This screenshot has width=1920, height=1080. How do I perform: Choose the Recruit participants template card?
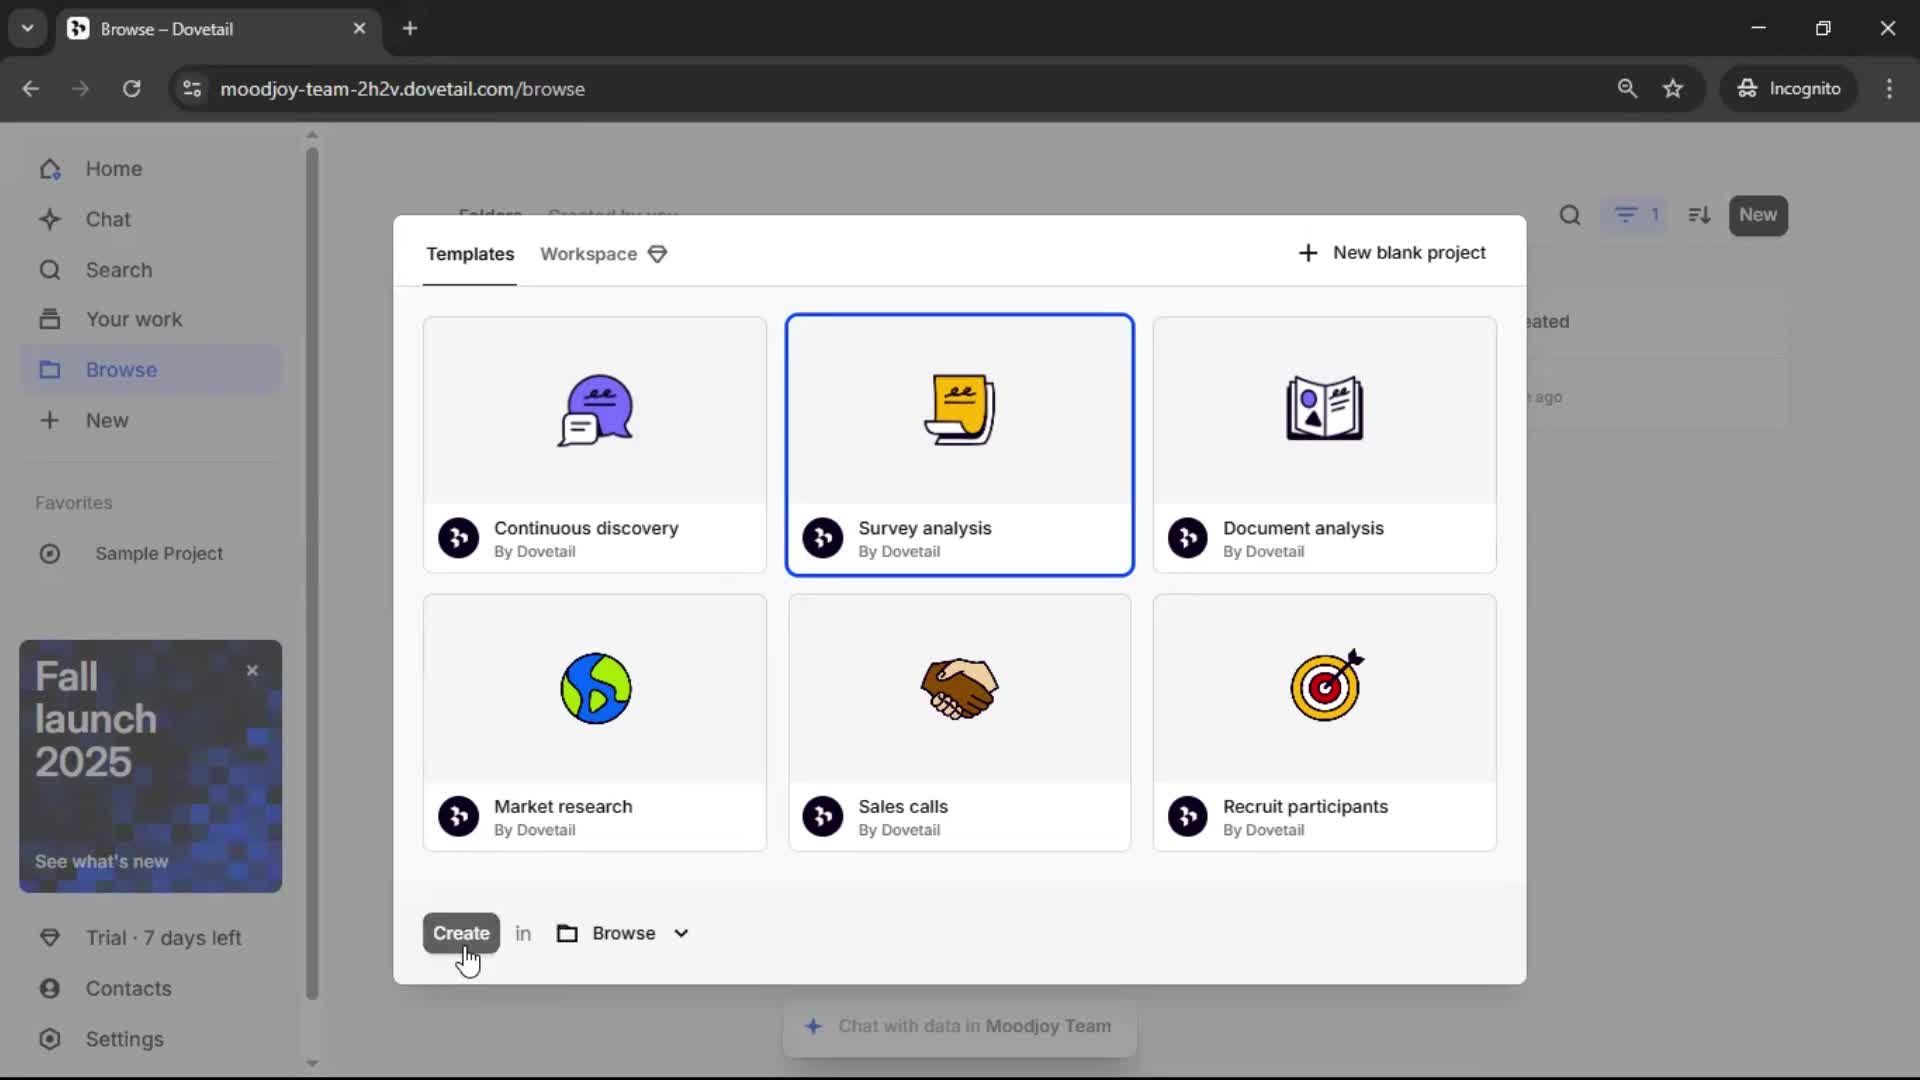[x=1324, y=722]
